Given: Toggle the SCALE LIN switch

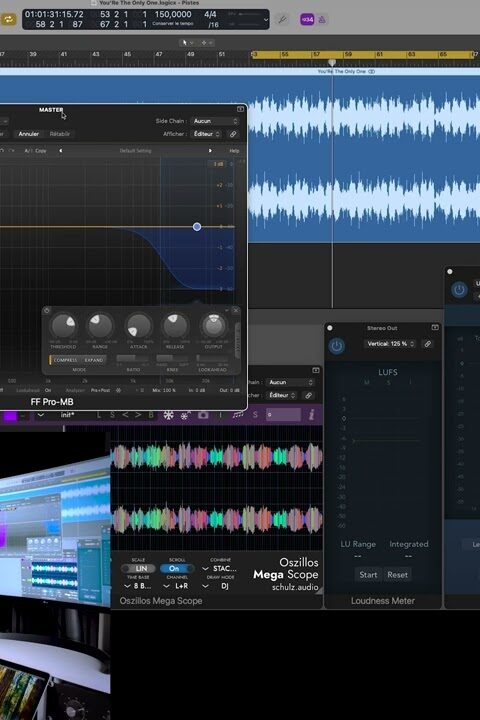Looking at the screenshot, I should pyautogui.click(x=138, y=568).
